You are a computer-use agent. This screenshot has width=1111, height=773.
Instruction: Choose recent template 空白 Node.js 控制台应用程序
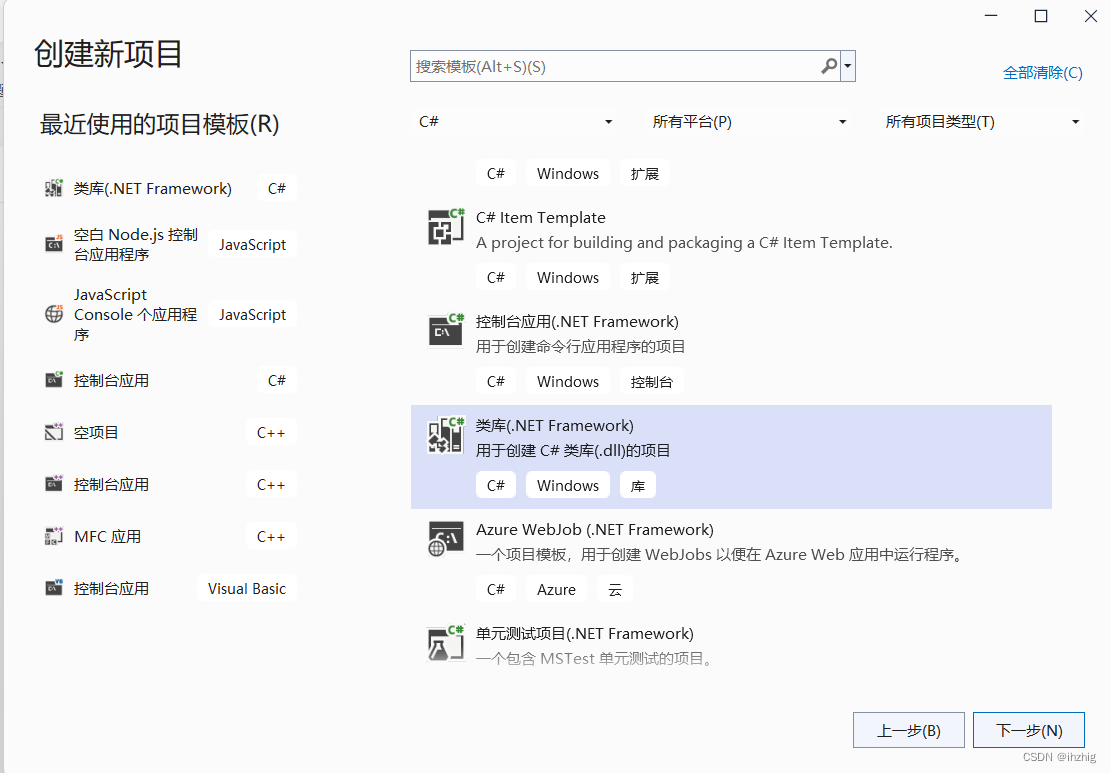tap(135, 244)
